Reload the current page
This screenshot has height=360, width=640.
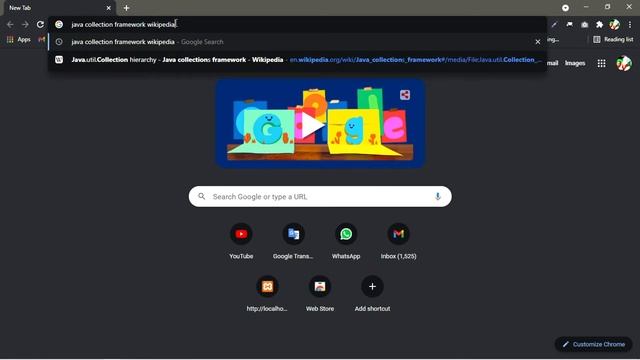click(40, 24)
